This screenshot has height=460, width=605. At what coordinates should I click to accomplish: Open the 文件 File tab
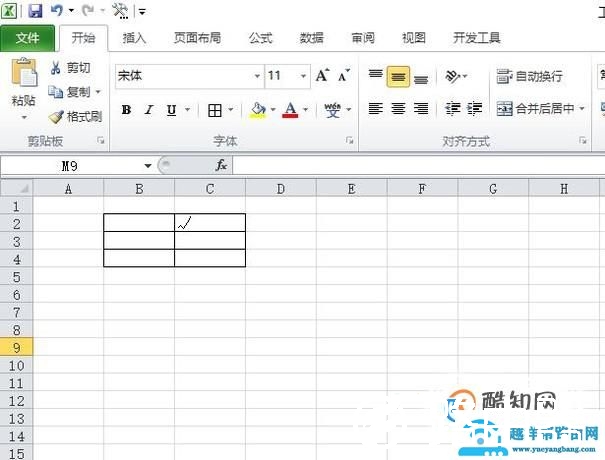27,38
